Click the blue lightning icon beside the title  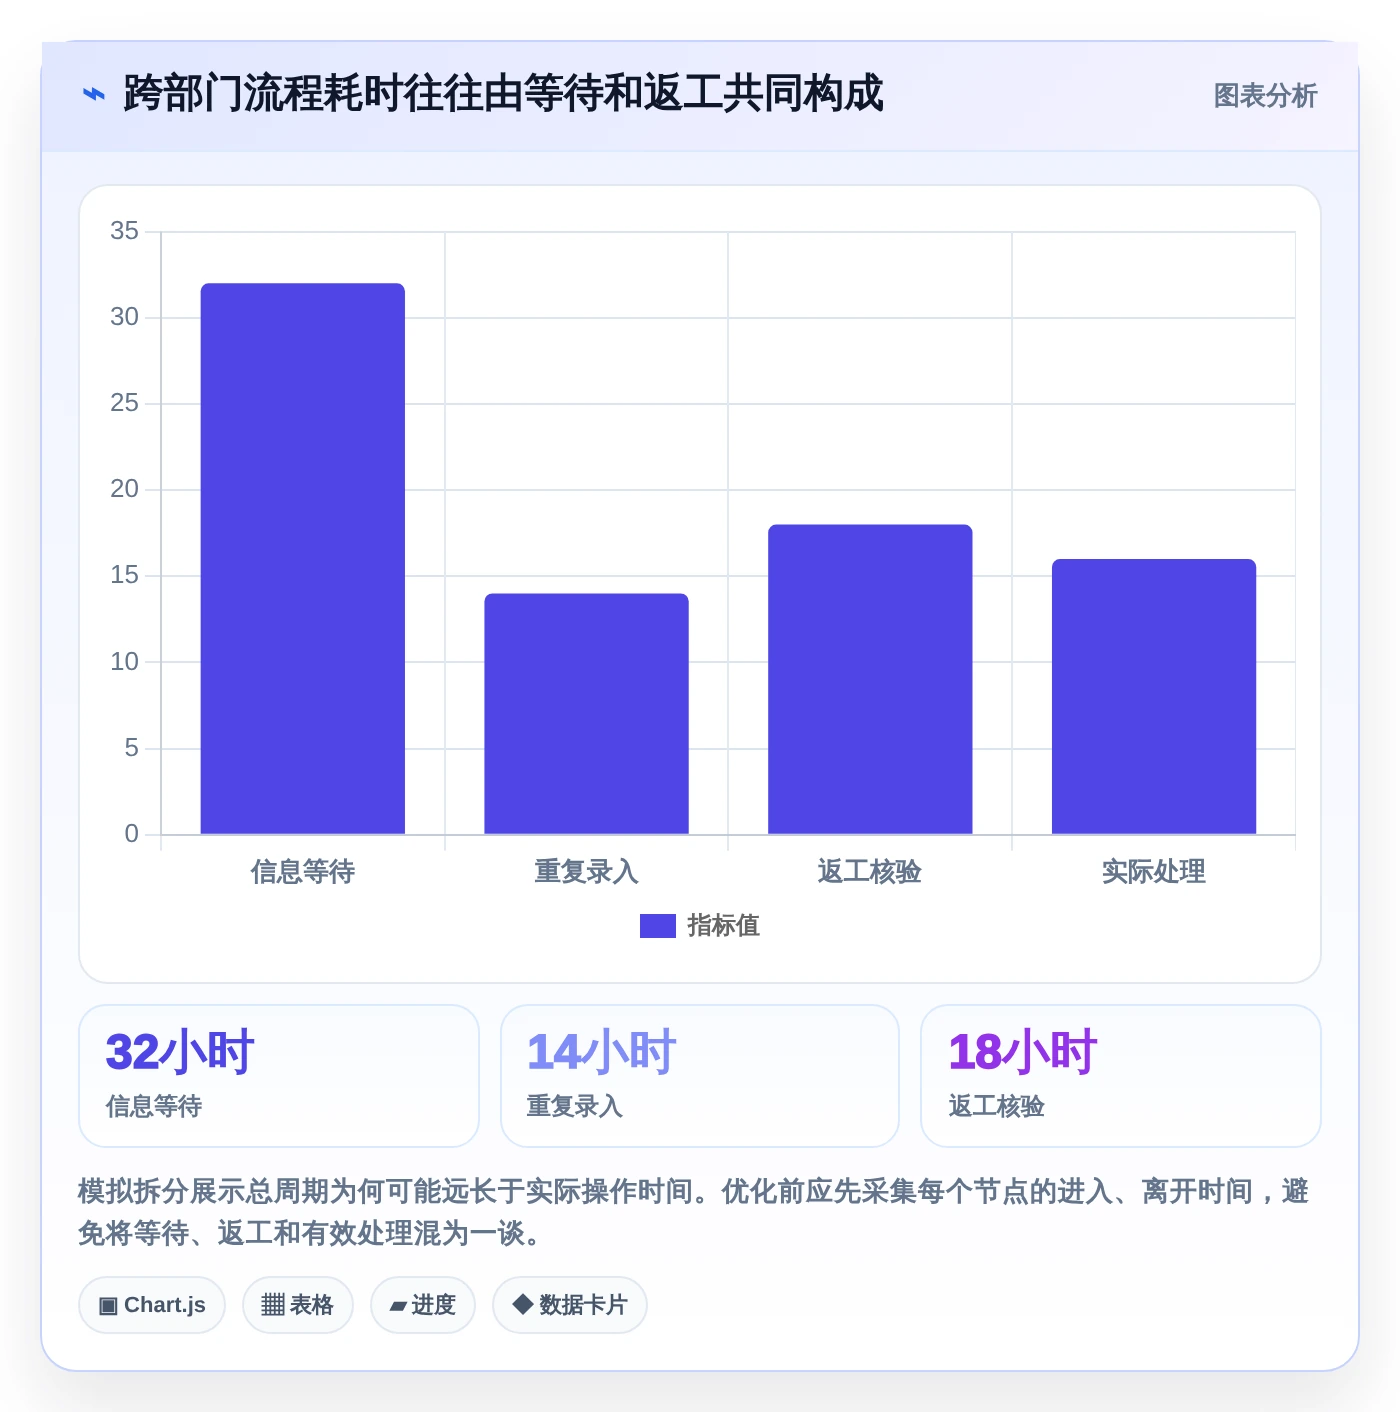pos(93,95)
